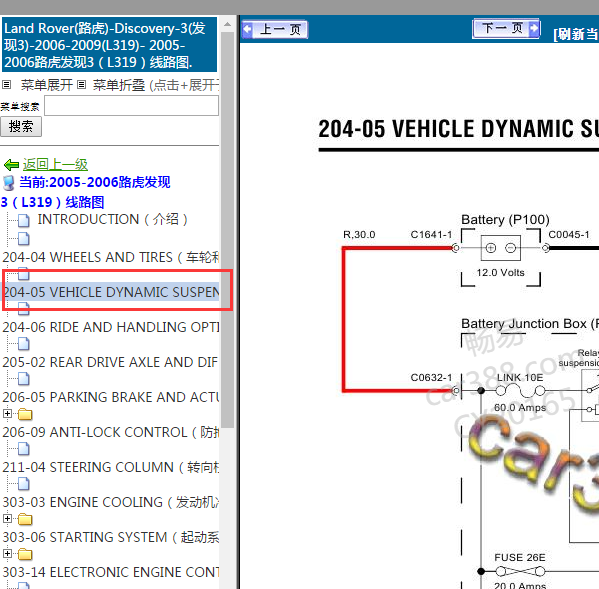Open 303-14 ELECTRONIC ENGINE CONTROL item
The width and height of the screenshot is (599, 589).
[x=110, y=572]
